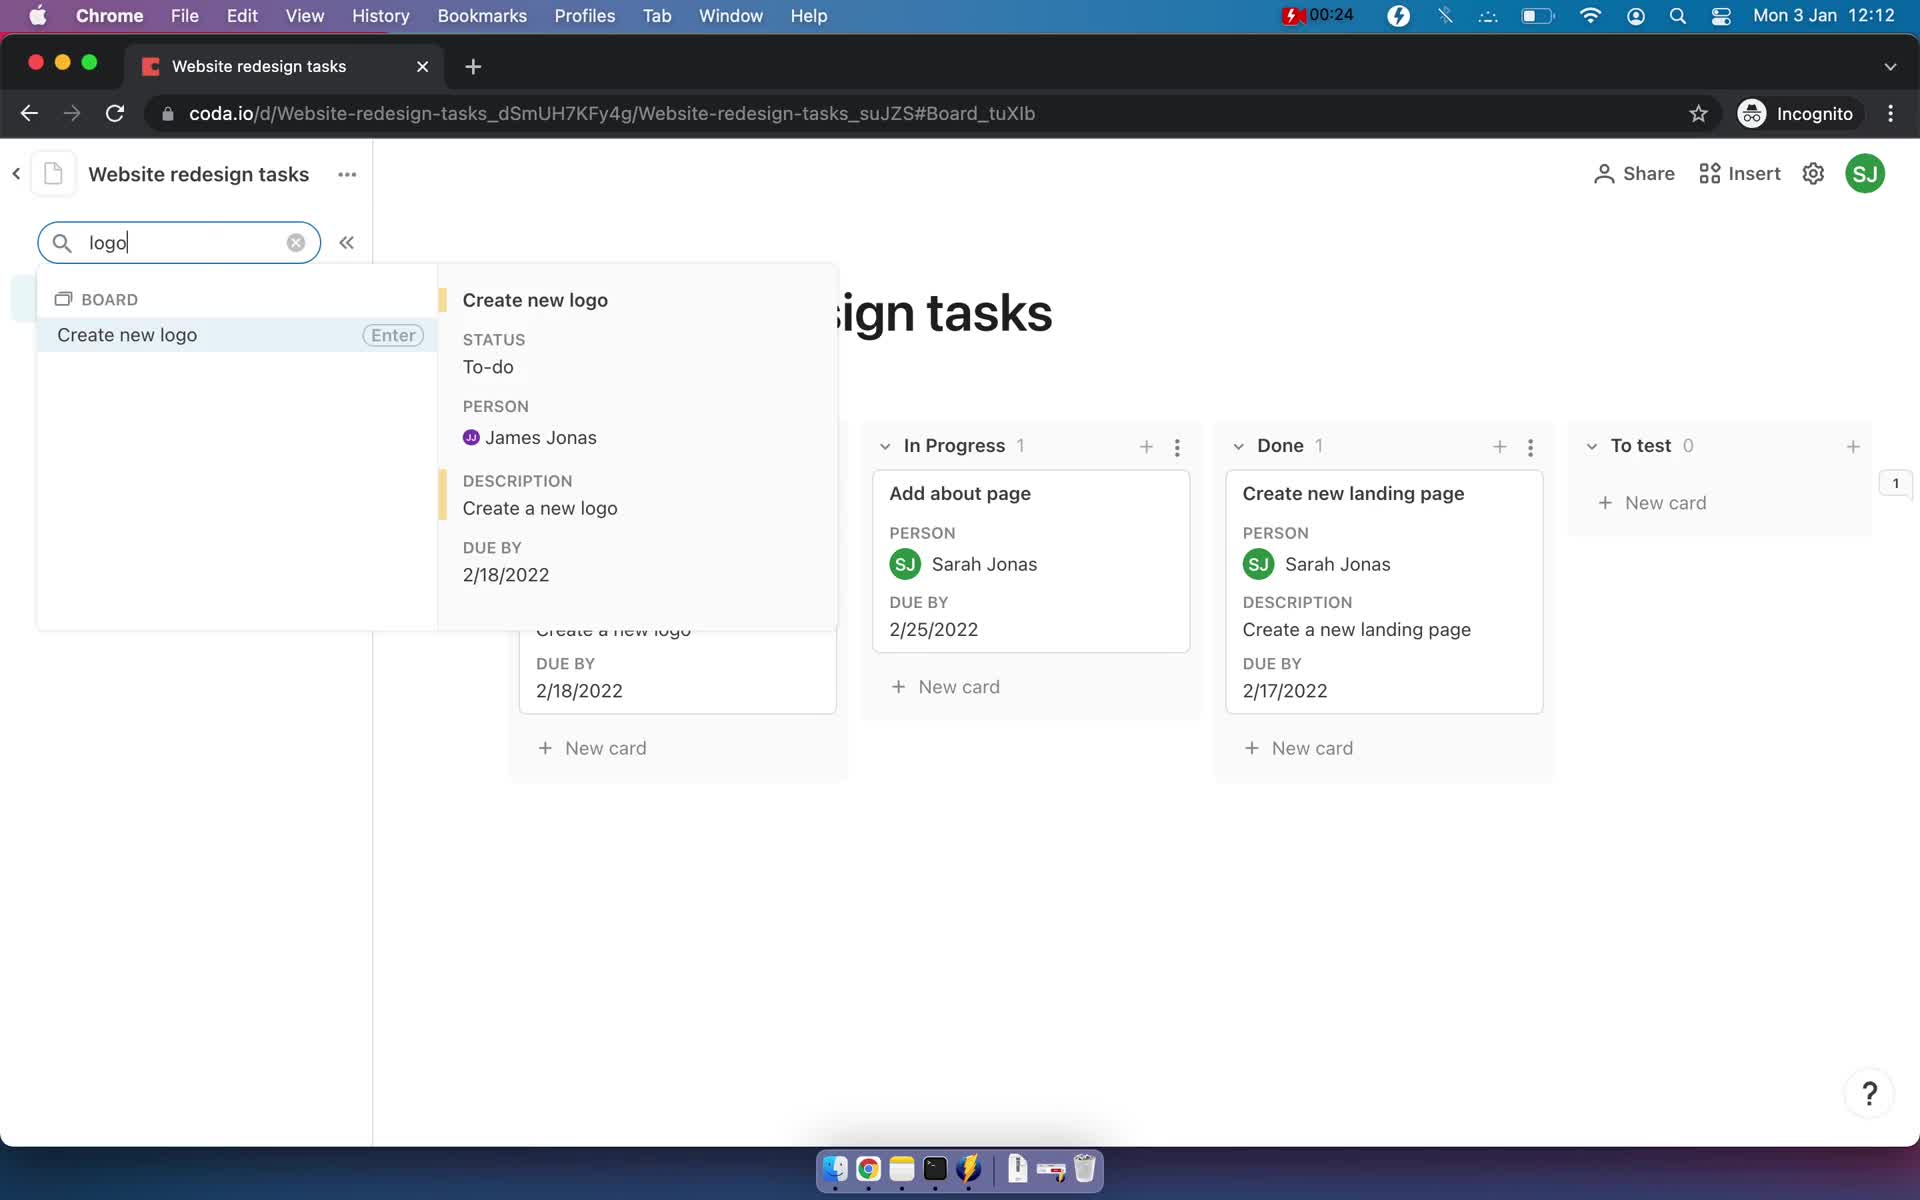Click the Insert button
Image resolution: width=1920 pixels, height=1200 pixels.
click(x=1740, y=174)
